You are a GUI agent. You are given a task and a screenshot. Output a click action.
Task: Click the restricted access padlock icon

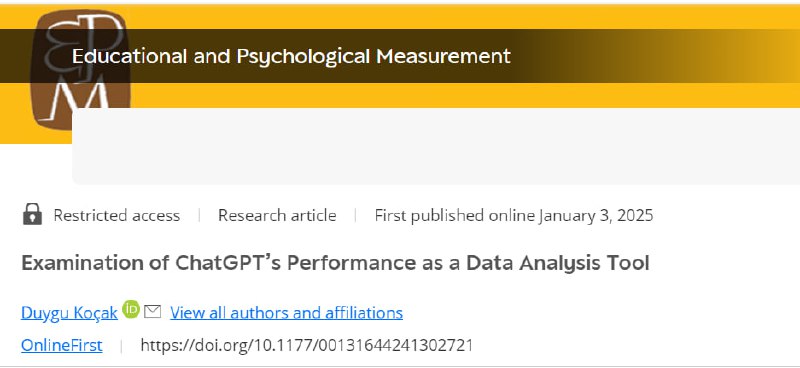point(32,214)
